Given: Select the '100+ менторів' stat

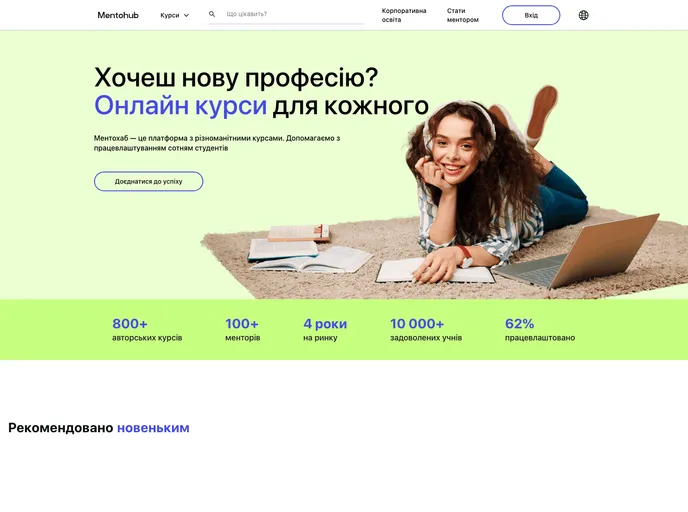Looking at the screenshot, I should pos(242,329).
